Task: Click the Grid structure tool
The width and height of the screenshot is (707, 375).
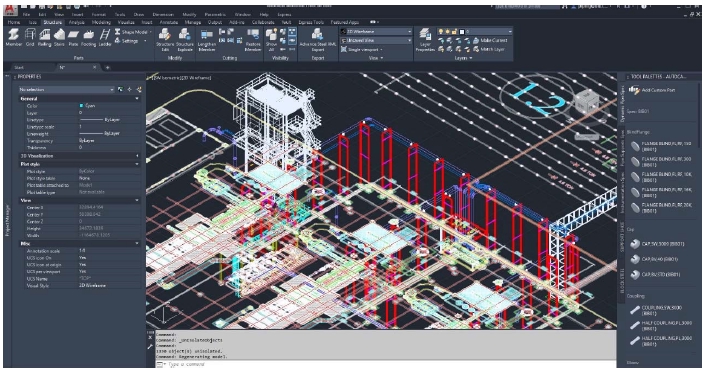Action: [x=30, y=37]
